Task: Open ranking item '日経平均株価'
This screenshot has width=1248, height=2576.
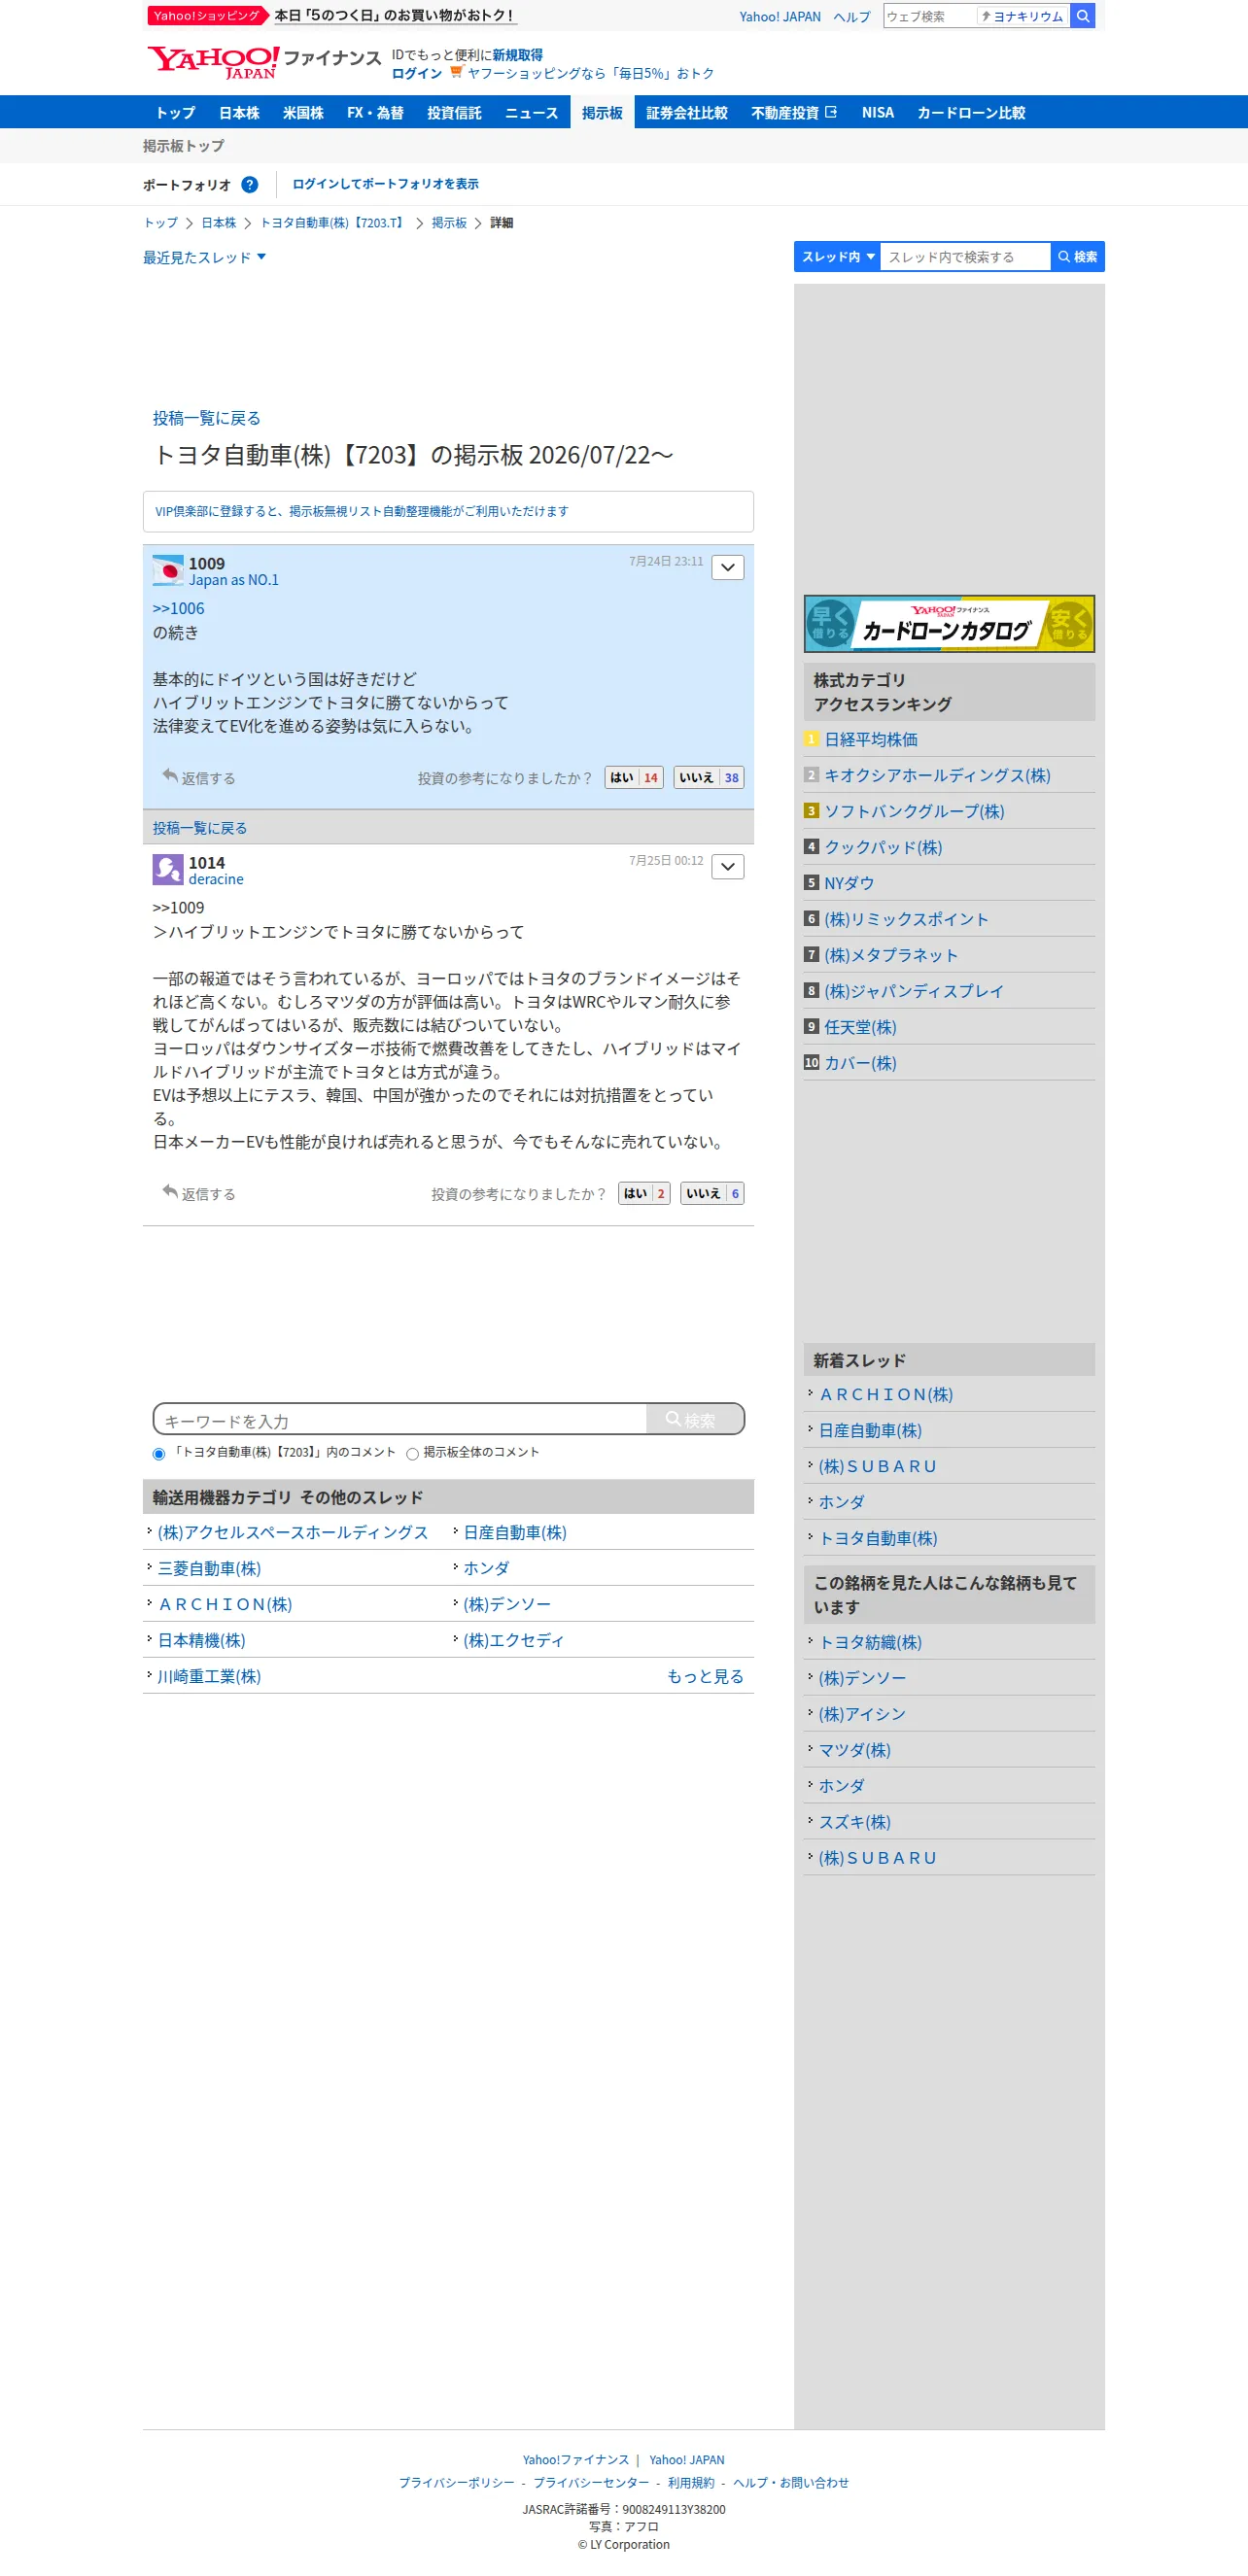Action: (x=871, y=739)
